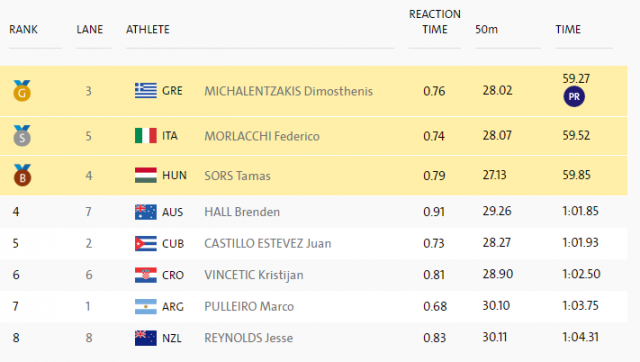This screenshot has width=640, height=362.
Task: Click the ATHLETE column header
Action: [x=148, y=29]
